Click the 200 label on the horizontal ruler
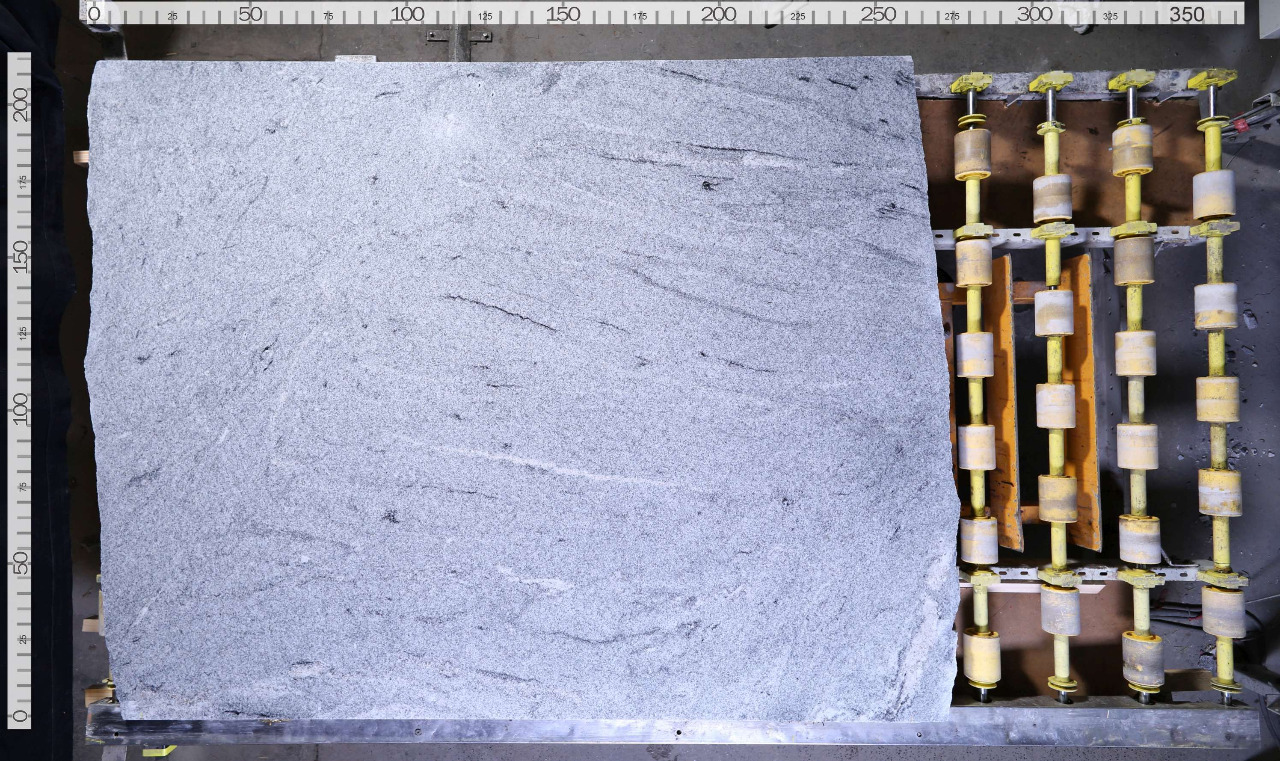1280x761 pixels. (x=719, y=14)
